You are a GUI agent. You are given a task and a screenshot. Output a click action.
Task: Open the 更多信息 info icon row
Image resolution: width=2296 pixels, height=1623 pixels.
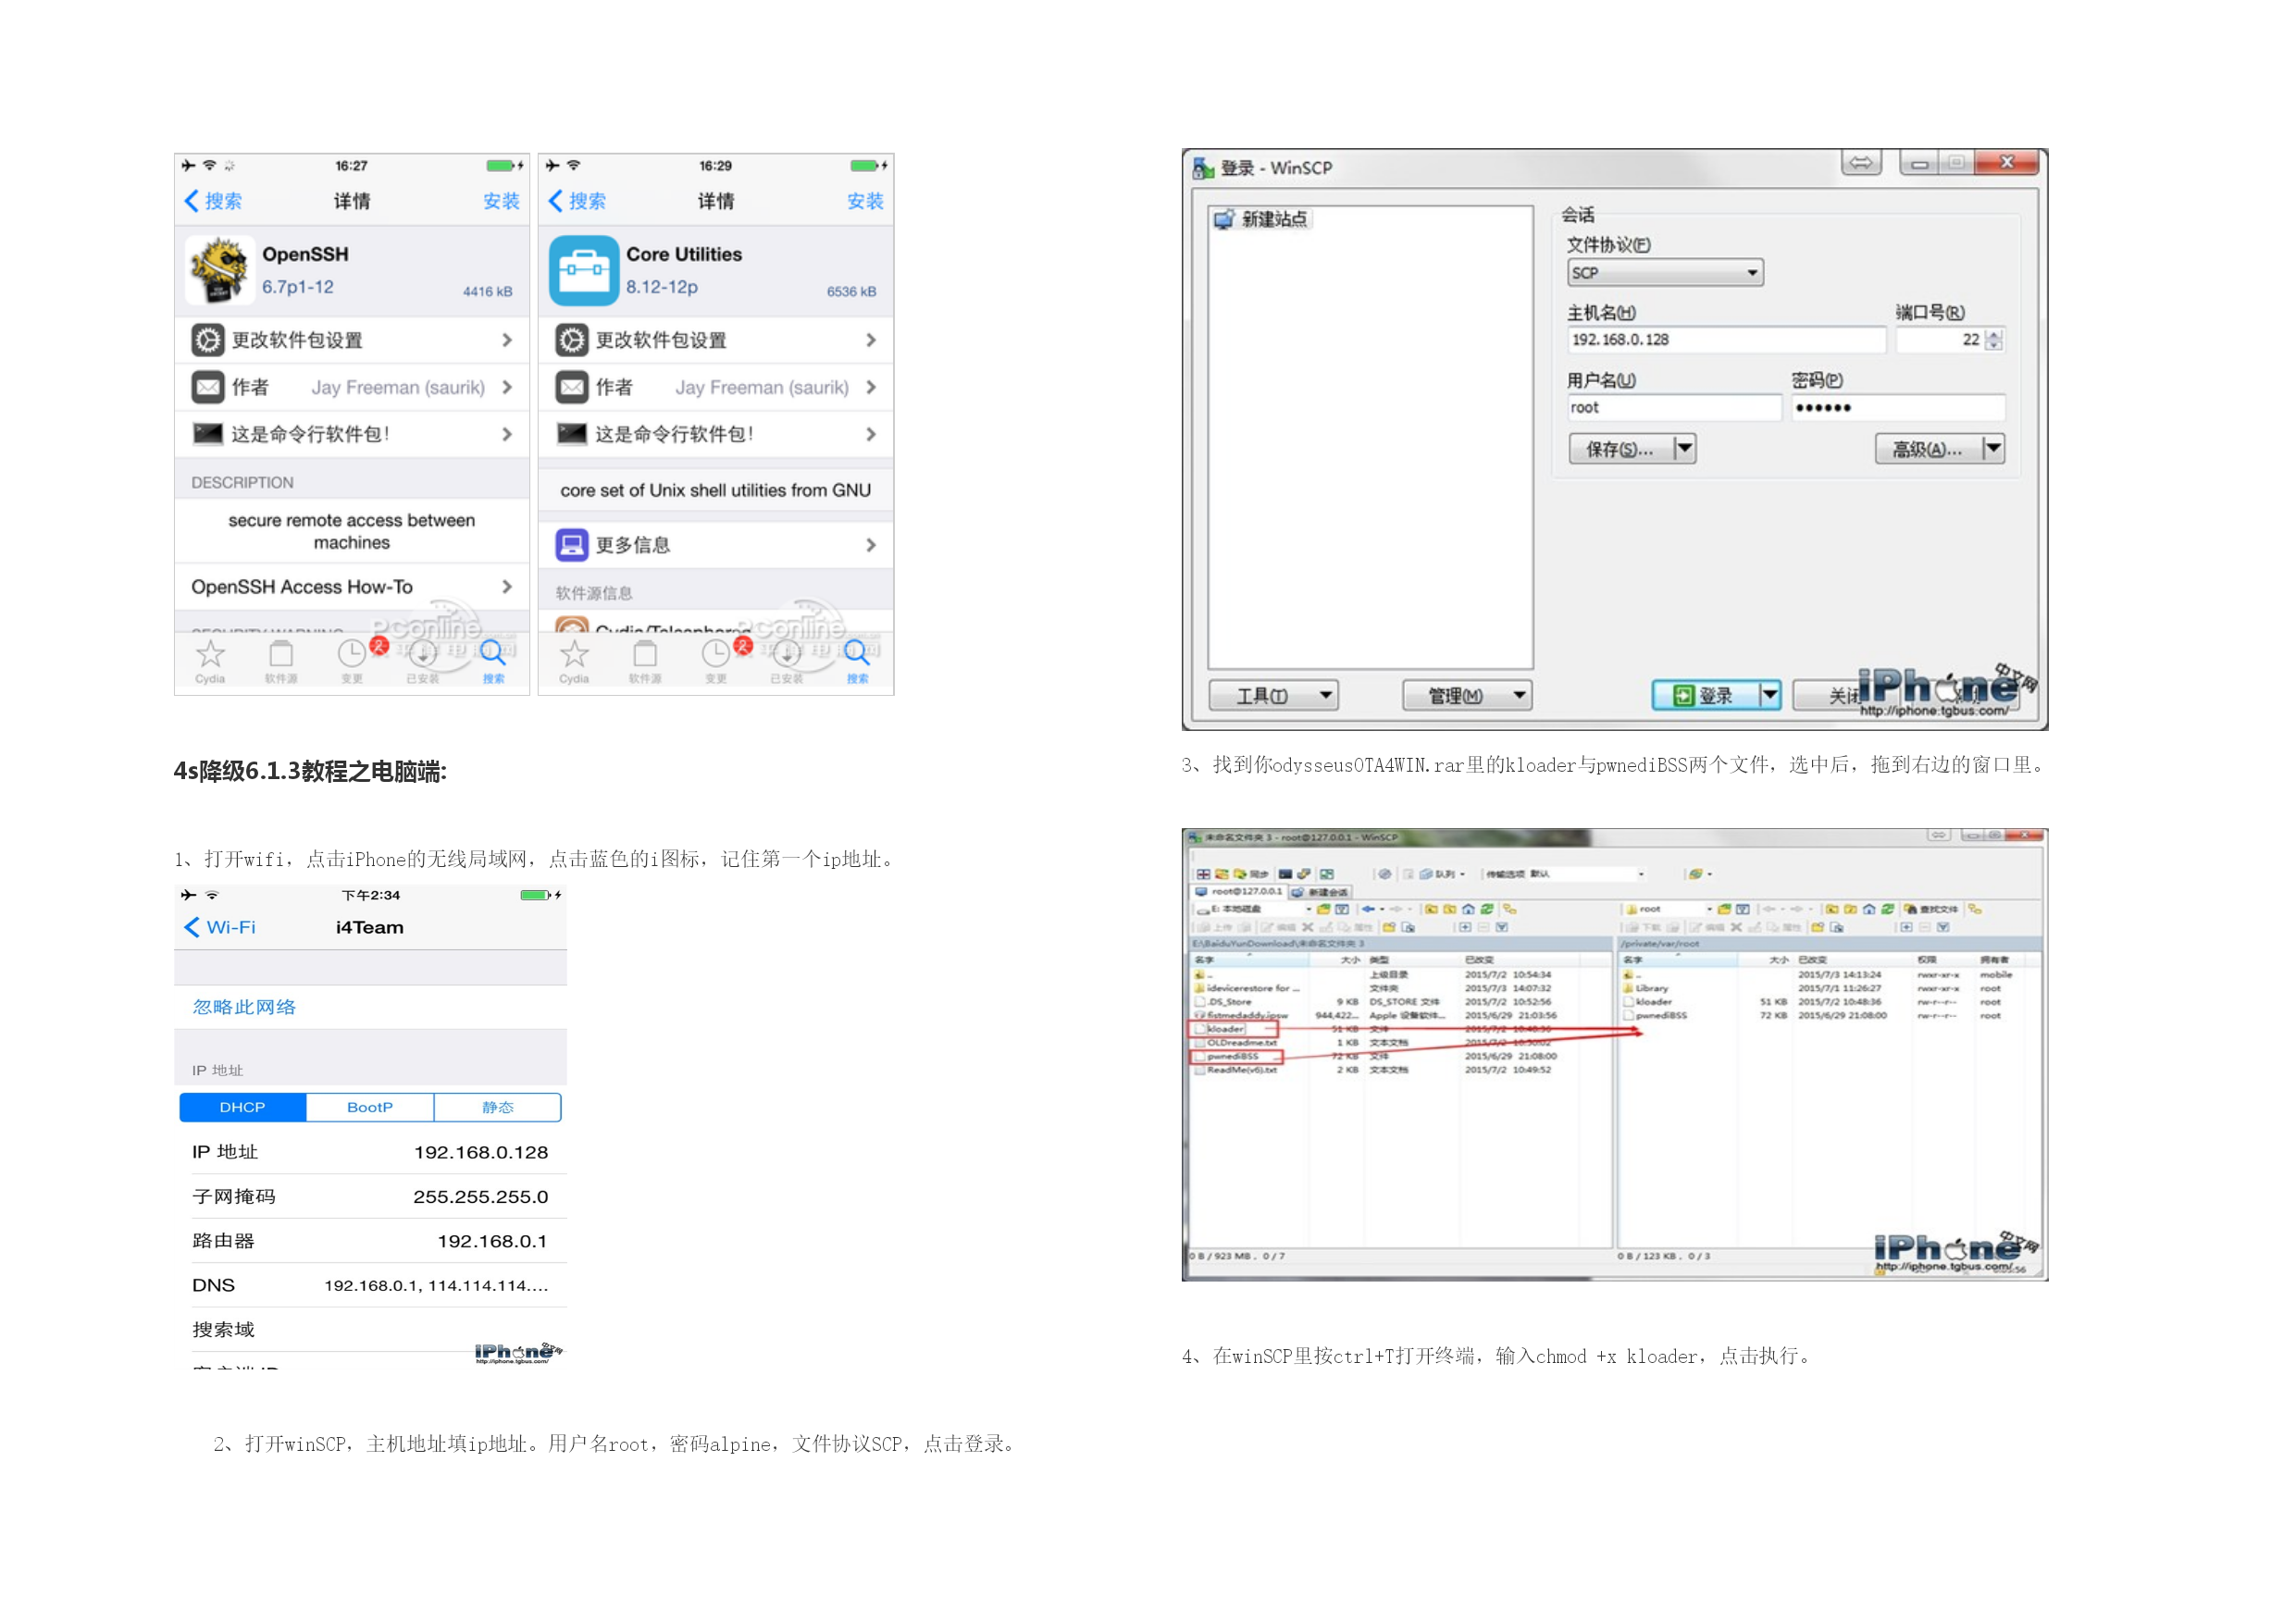572,545
